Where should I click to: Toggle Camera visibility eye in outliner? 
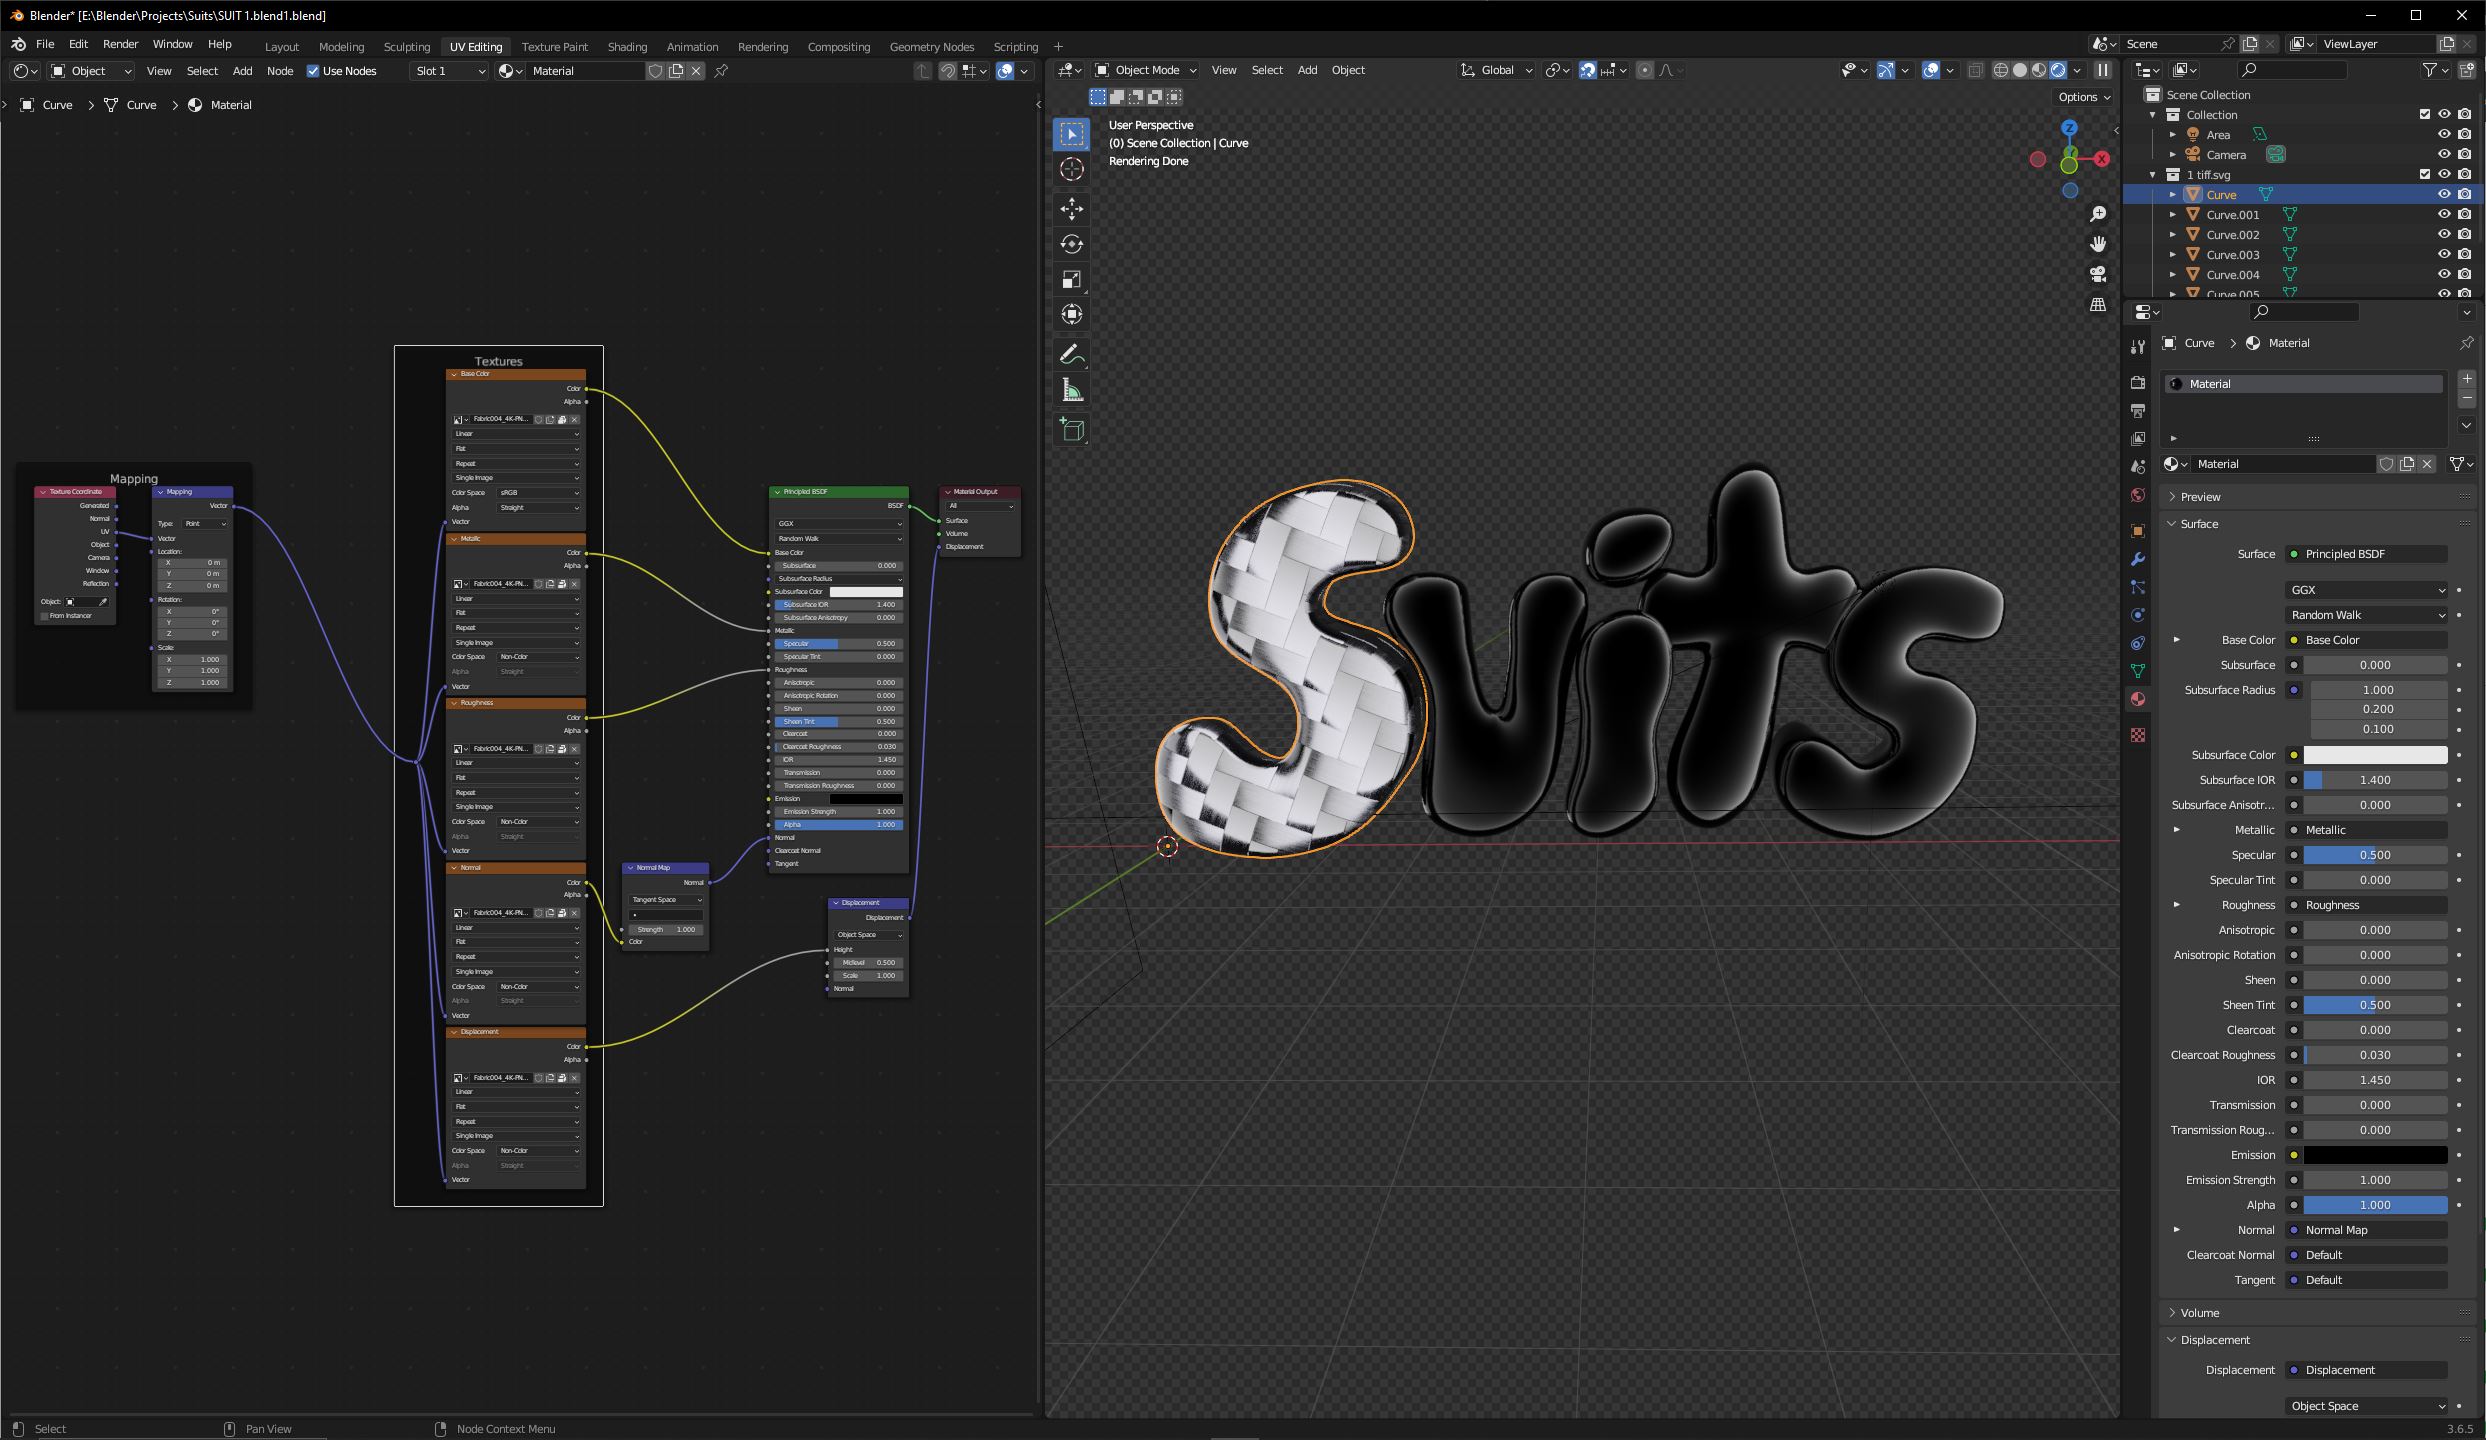2444,154
